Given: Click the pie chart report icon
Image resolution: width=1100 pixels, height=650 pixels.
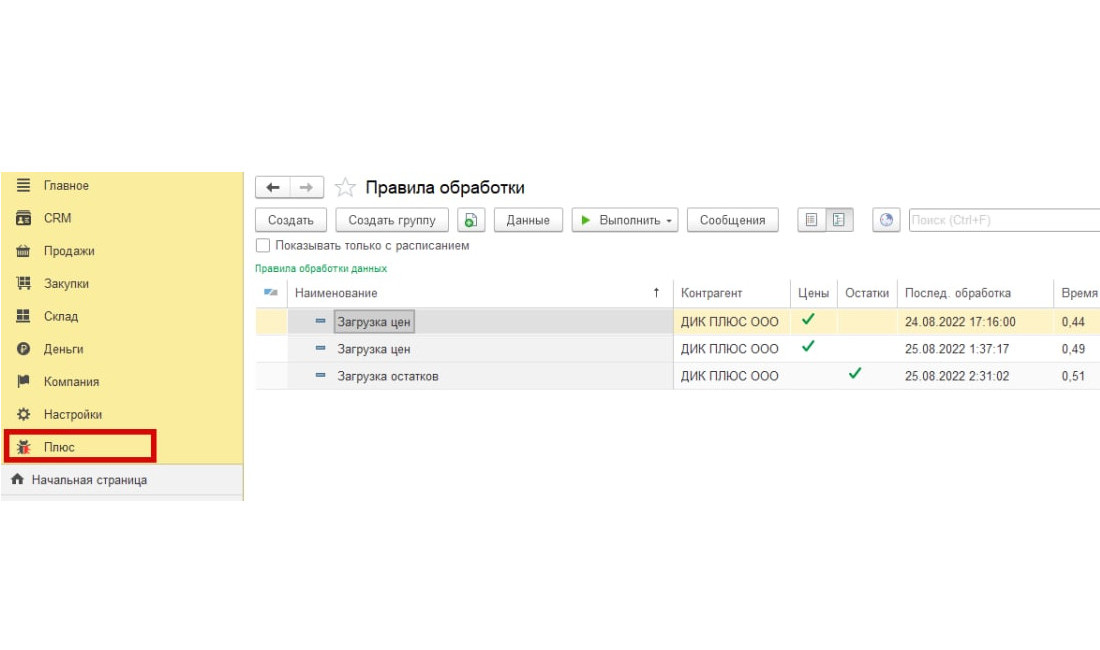Looking at the screenshot, I should click(886, 220).
